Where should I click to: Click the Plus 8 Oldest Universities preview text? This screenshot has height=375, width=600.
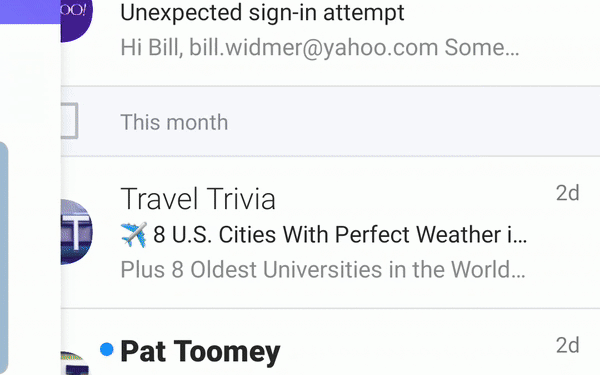click(x=323, y=269)
